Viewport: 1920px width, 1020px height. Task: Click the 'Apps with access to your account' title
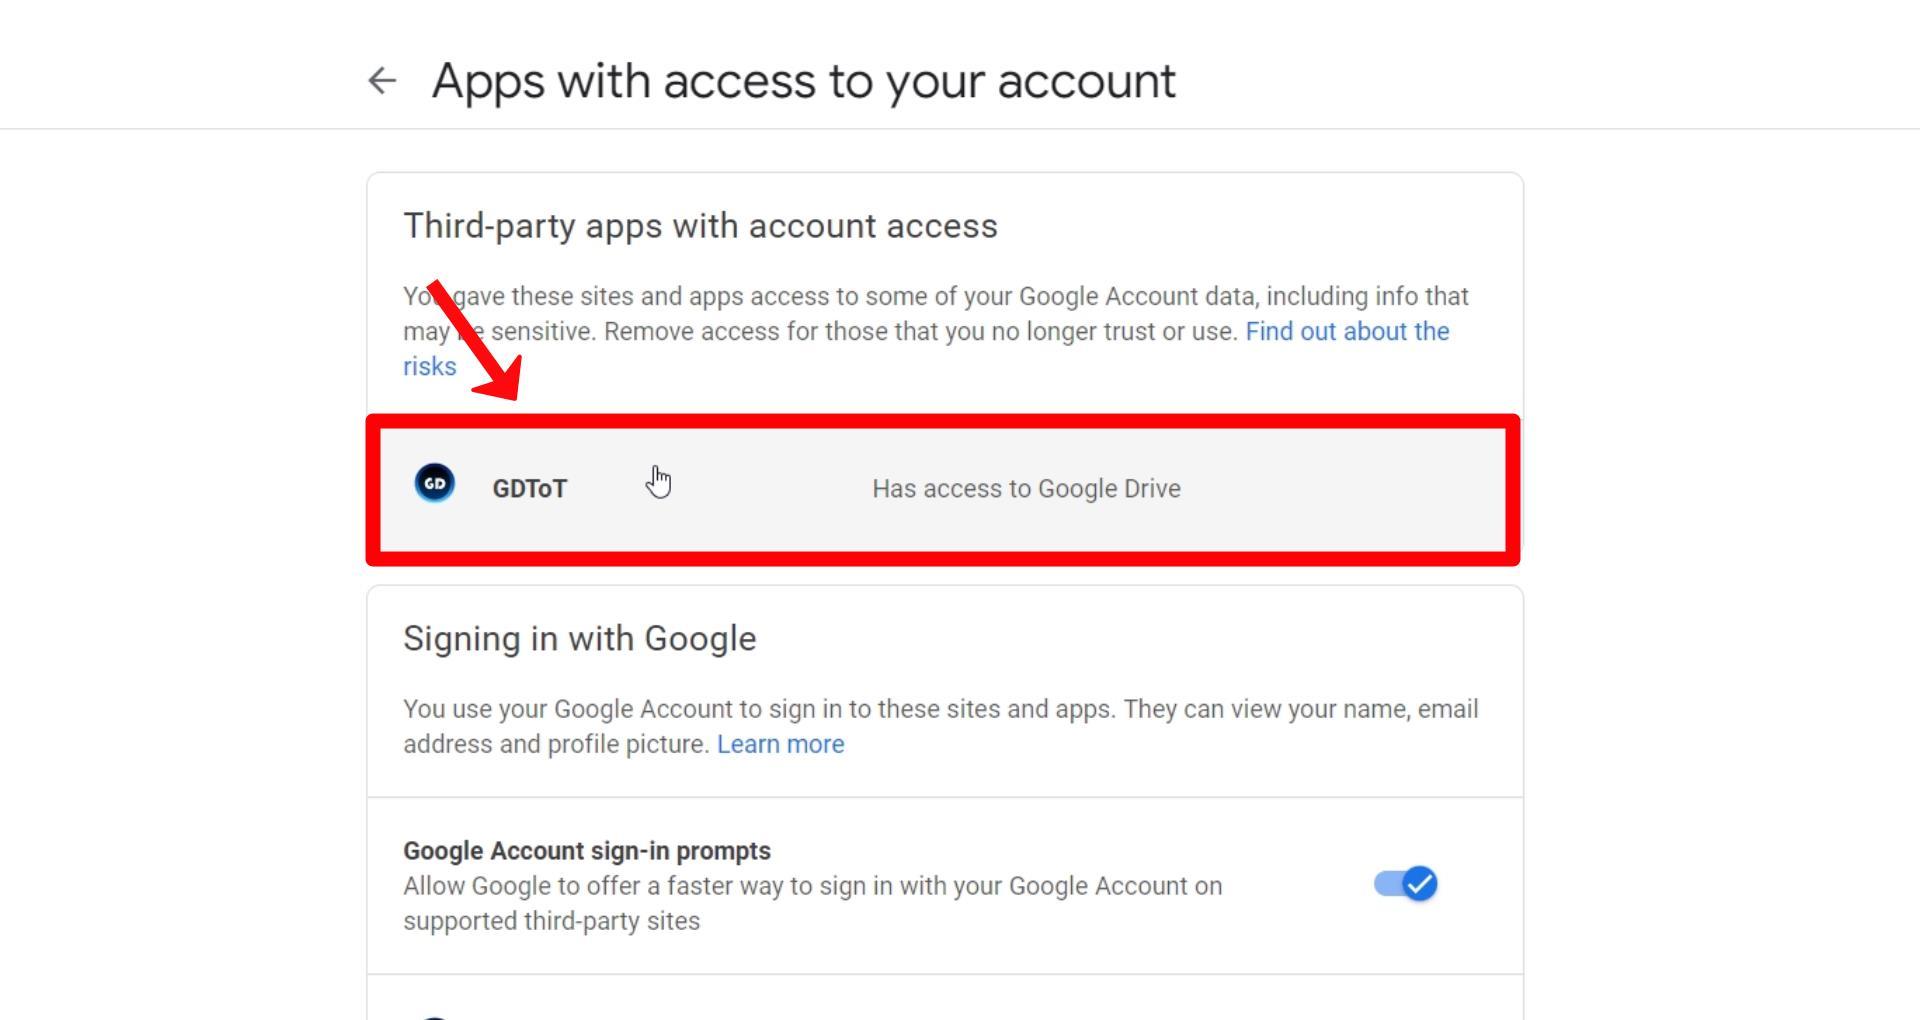[x=803, y=81]
